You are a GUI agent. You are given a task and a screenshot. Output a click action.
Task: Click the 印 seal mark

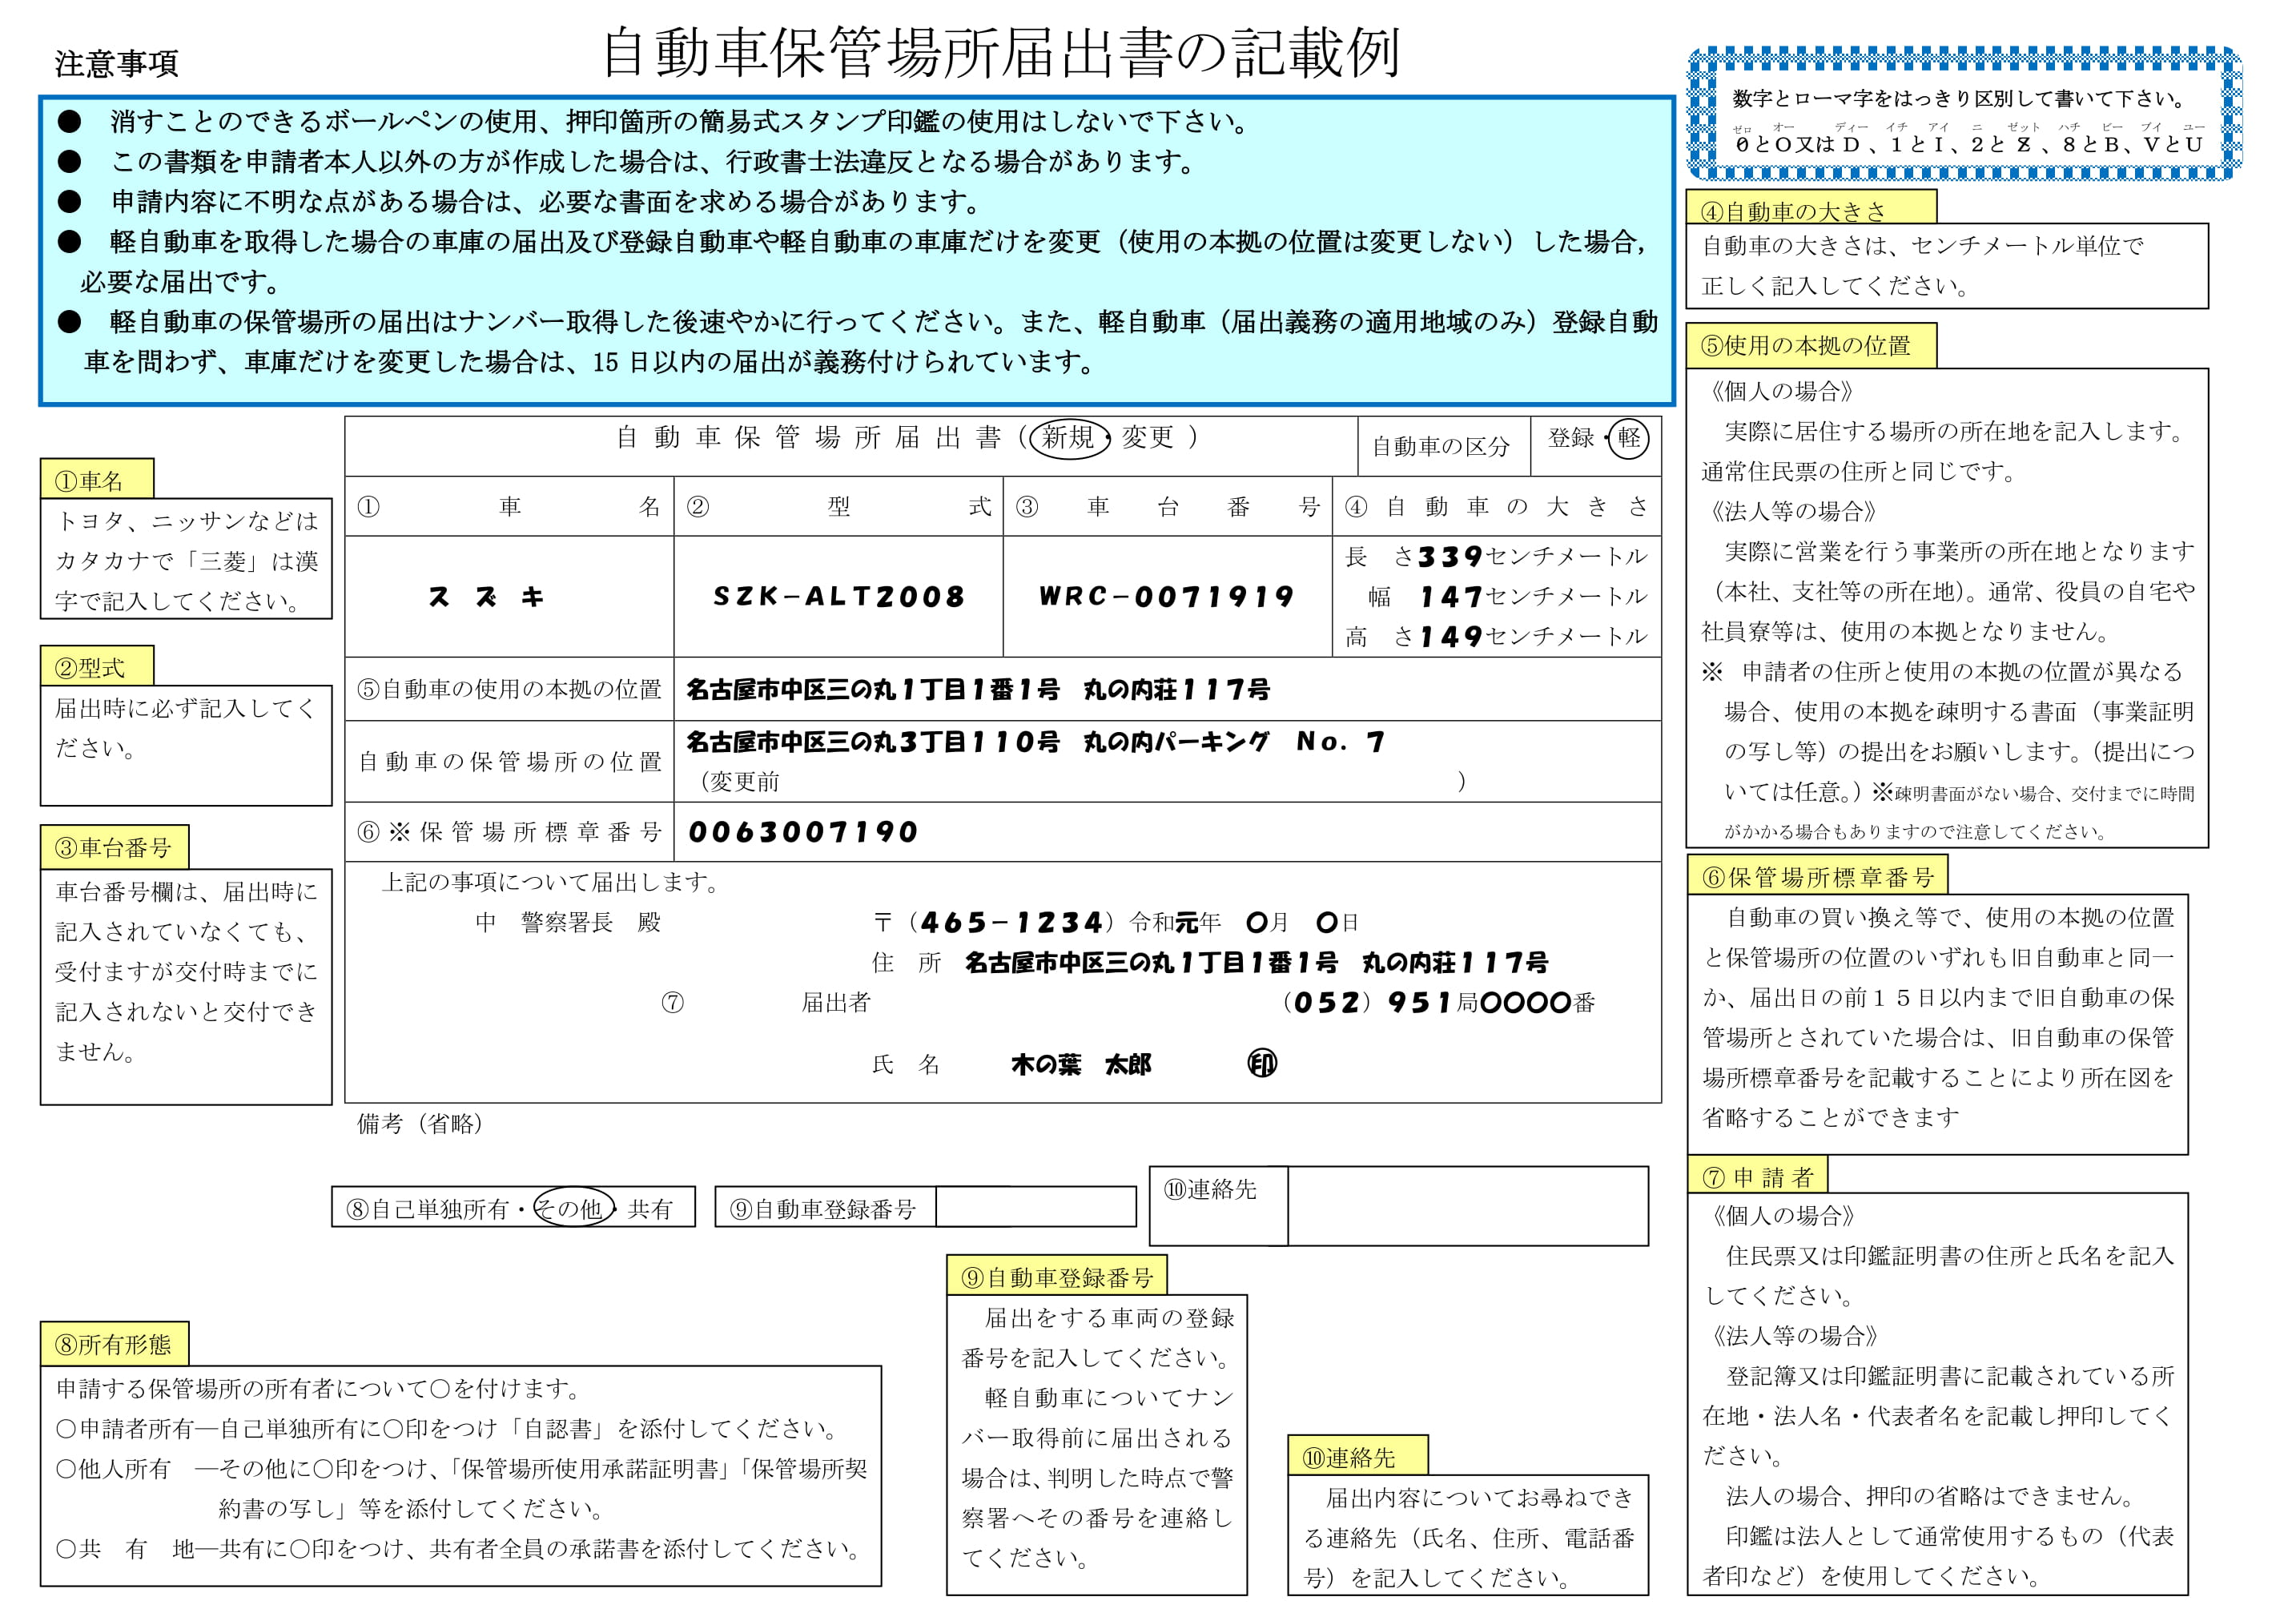coord(1262,1063)
